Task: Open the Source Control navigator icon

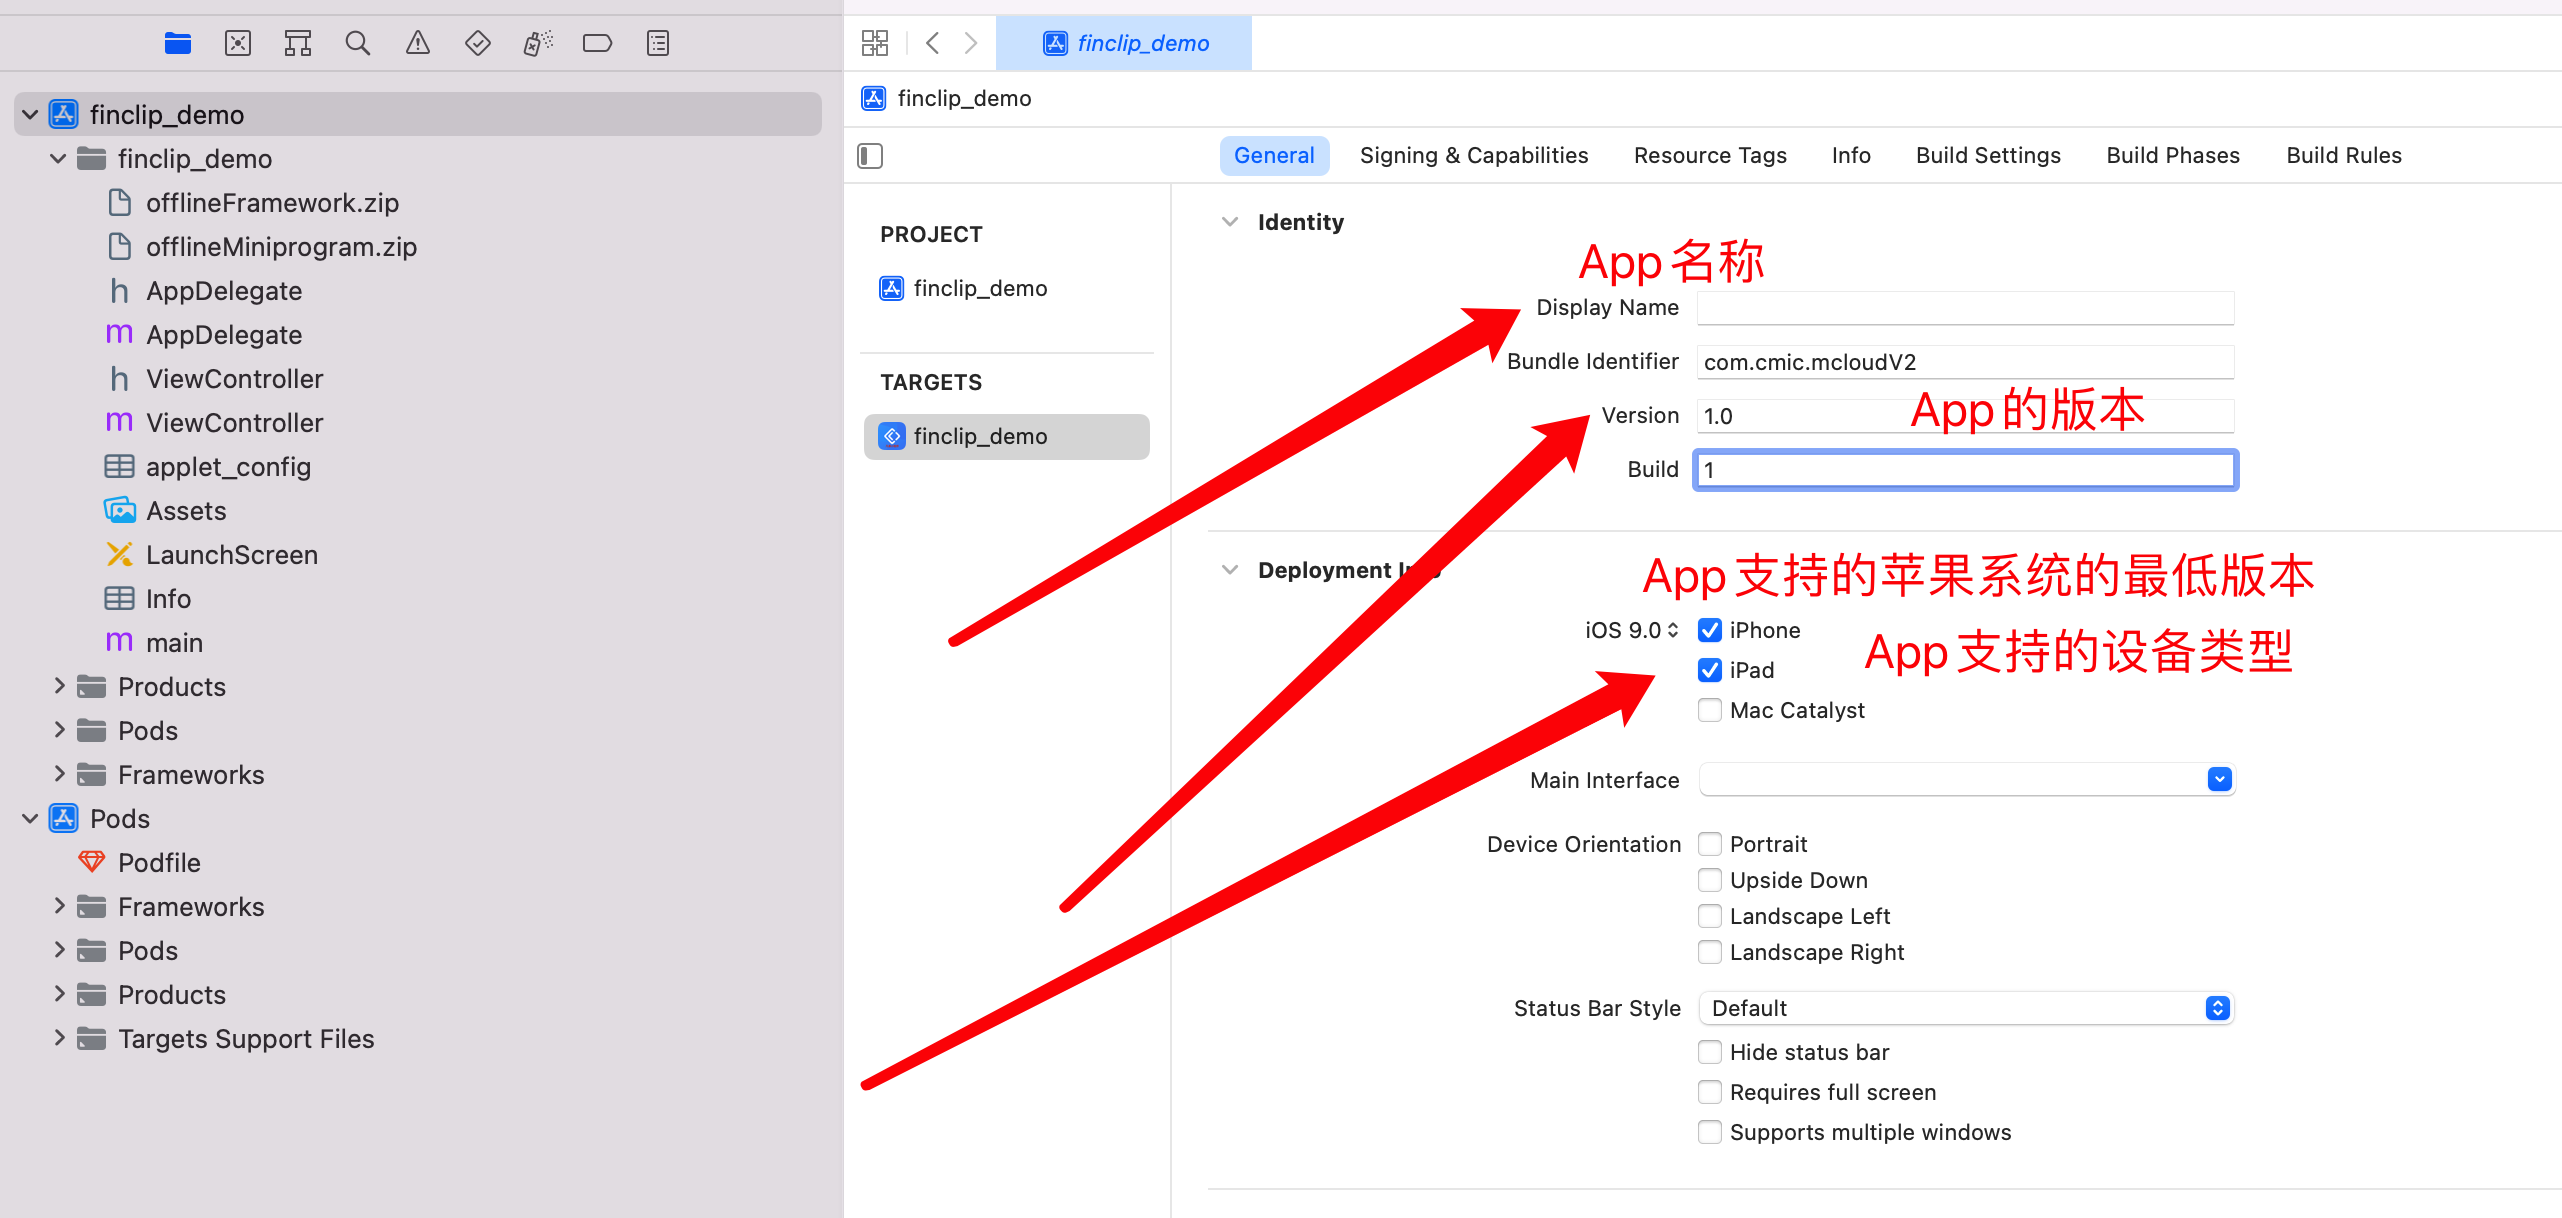Action: pos(238,43)
